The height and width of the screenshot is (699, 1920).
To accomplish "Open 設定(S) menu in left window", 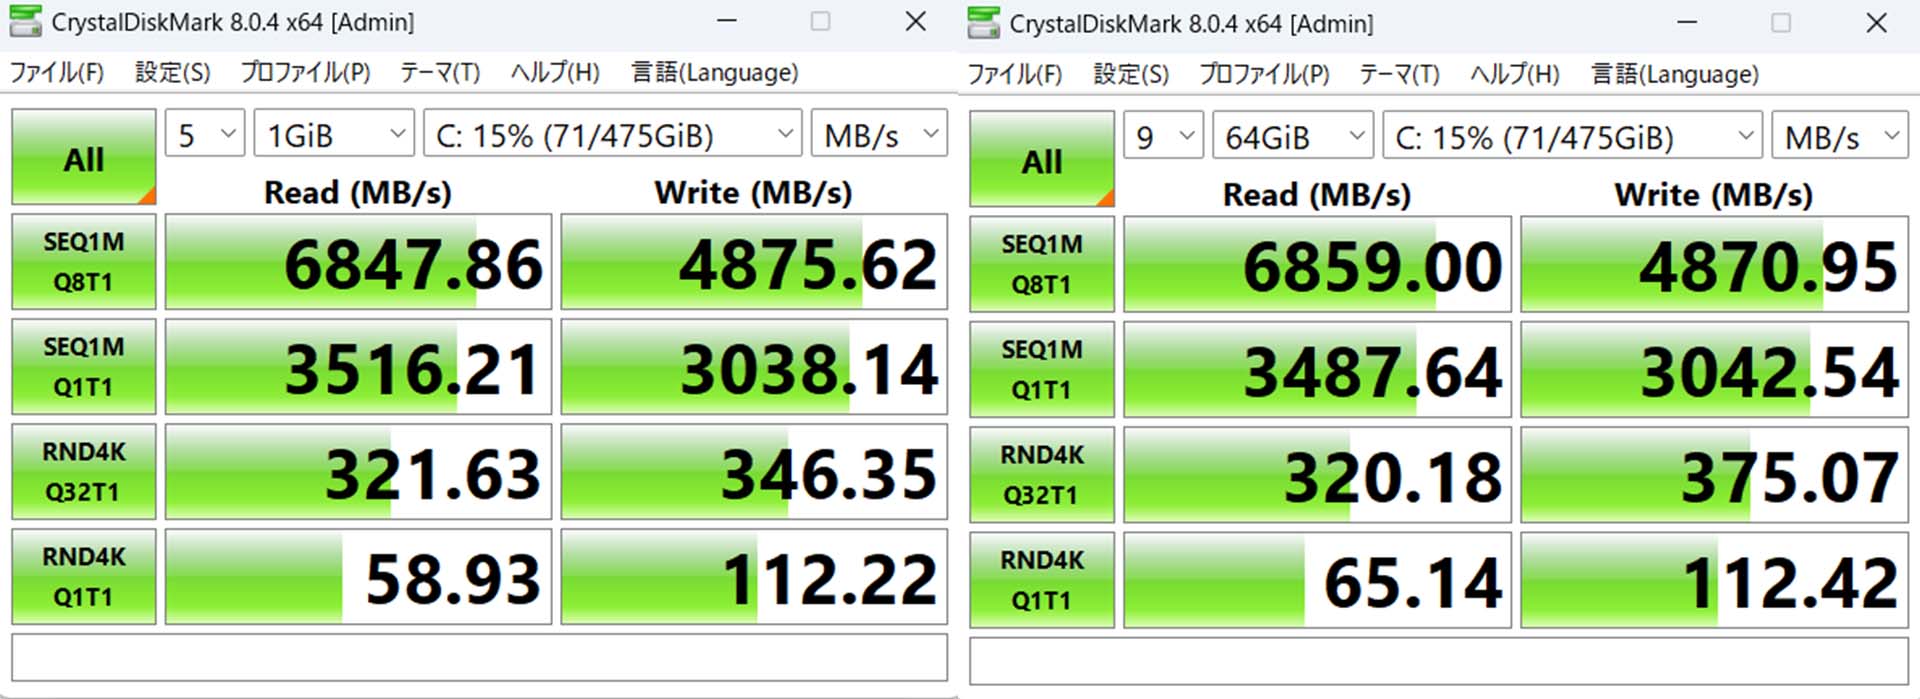I will click(172, 72).
